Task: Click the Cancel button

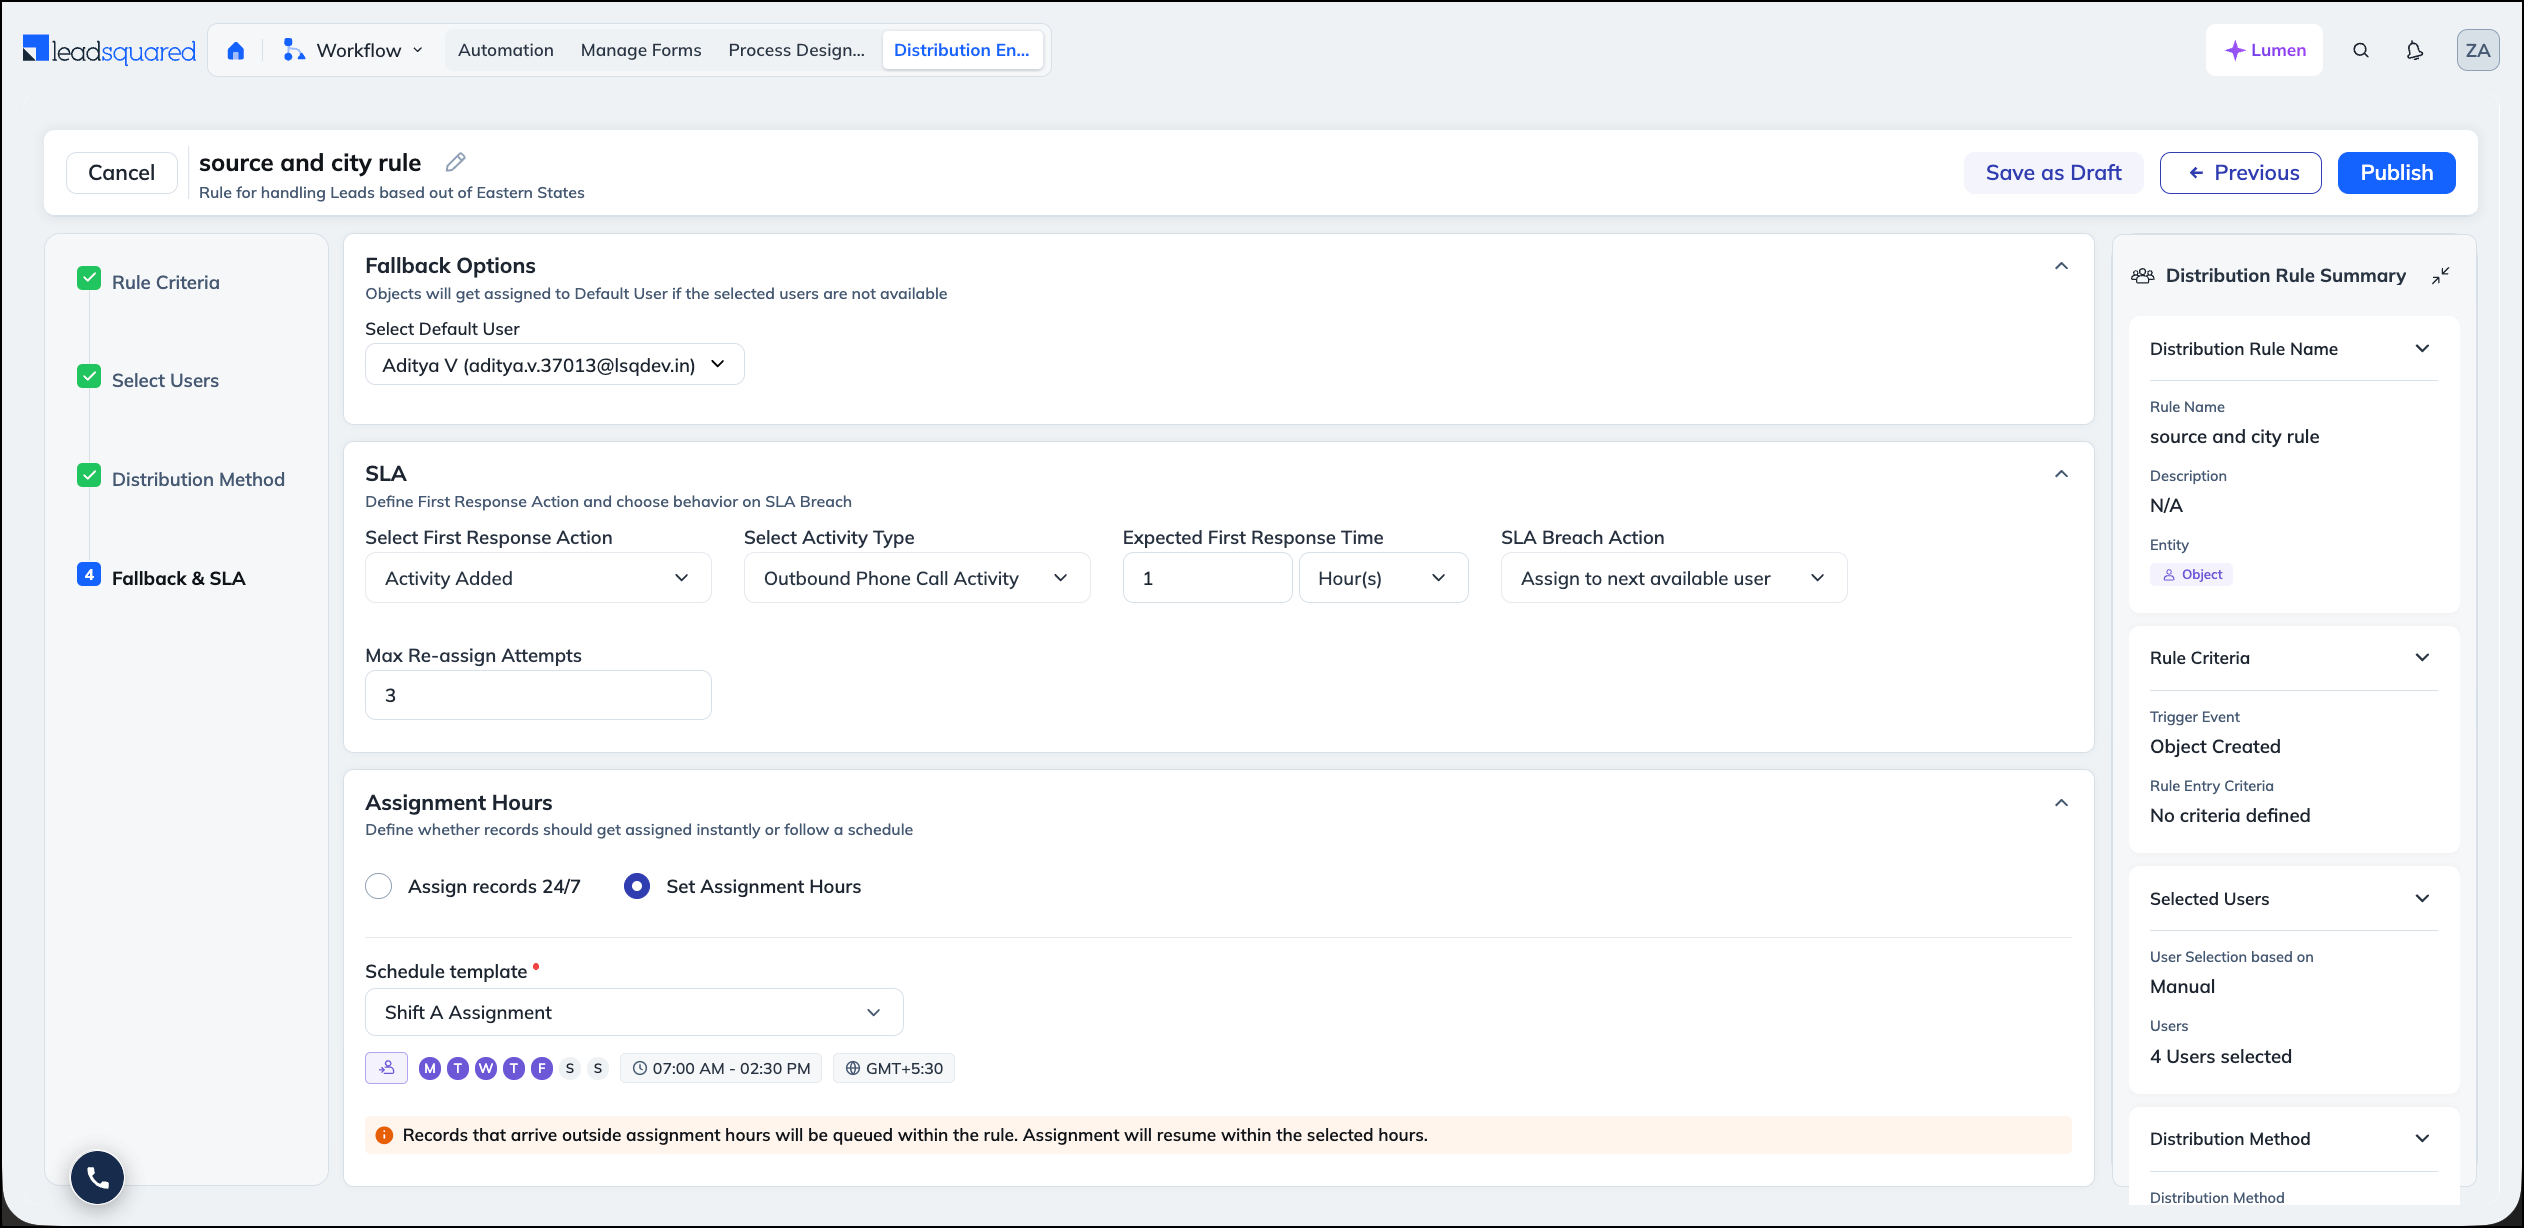Action: tap(122, 173)
